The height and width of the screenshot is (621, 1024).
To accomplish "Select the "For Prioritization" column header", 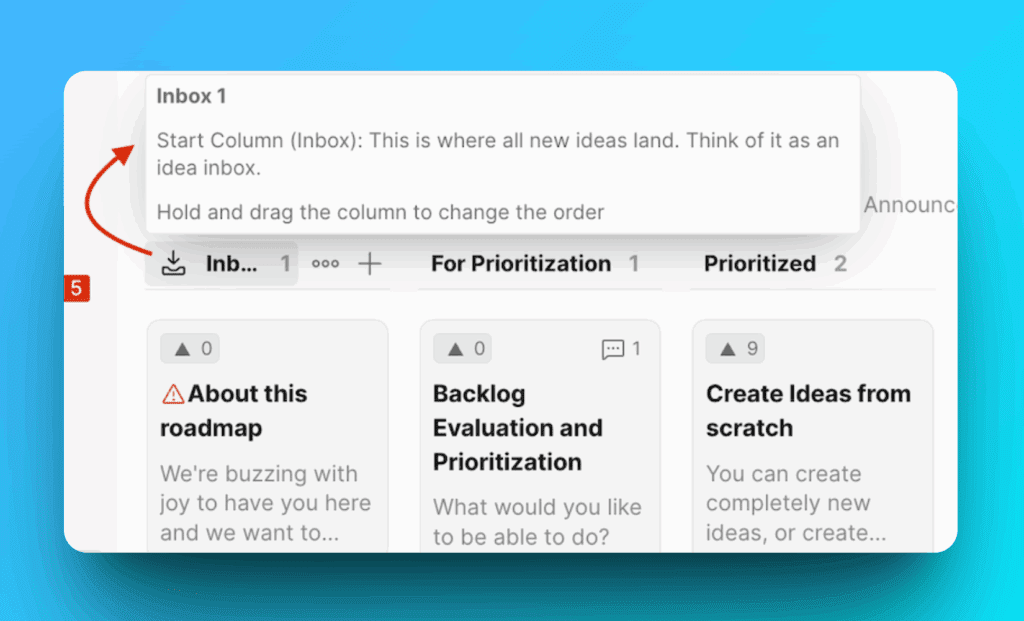I will (520, 264).
